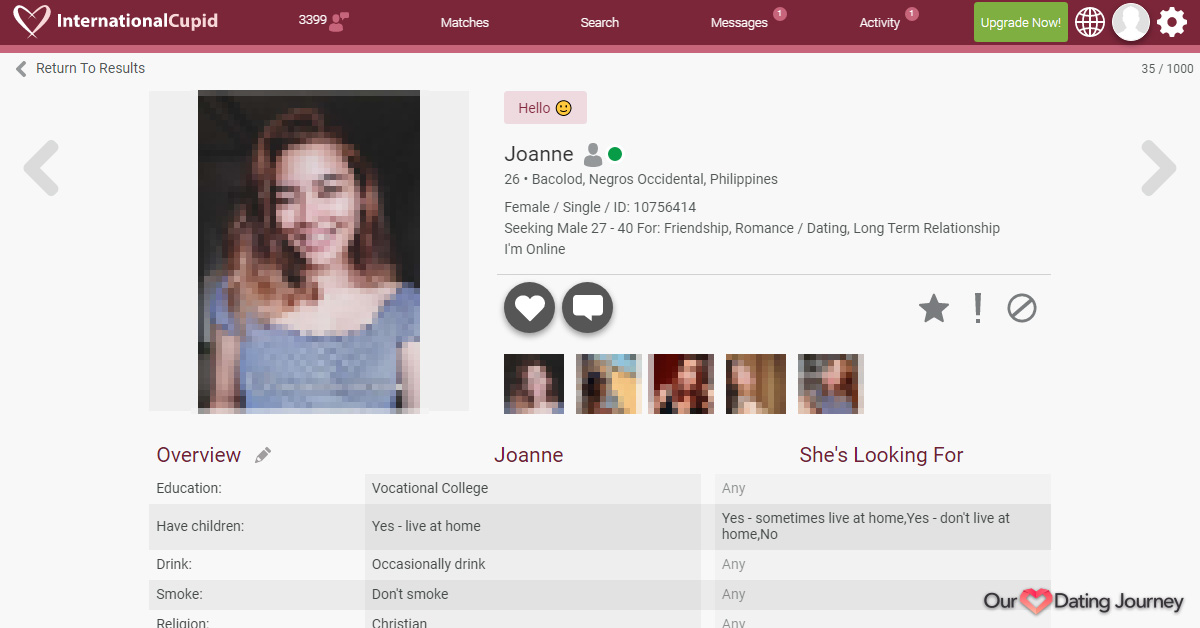Image resolution: width=1200 pixels, height=628 pixels.
Task: Click the Vocational College education value
Action: [430, 488]
